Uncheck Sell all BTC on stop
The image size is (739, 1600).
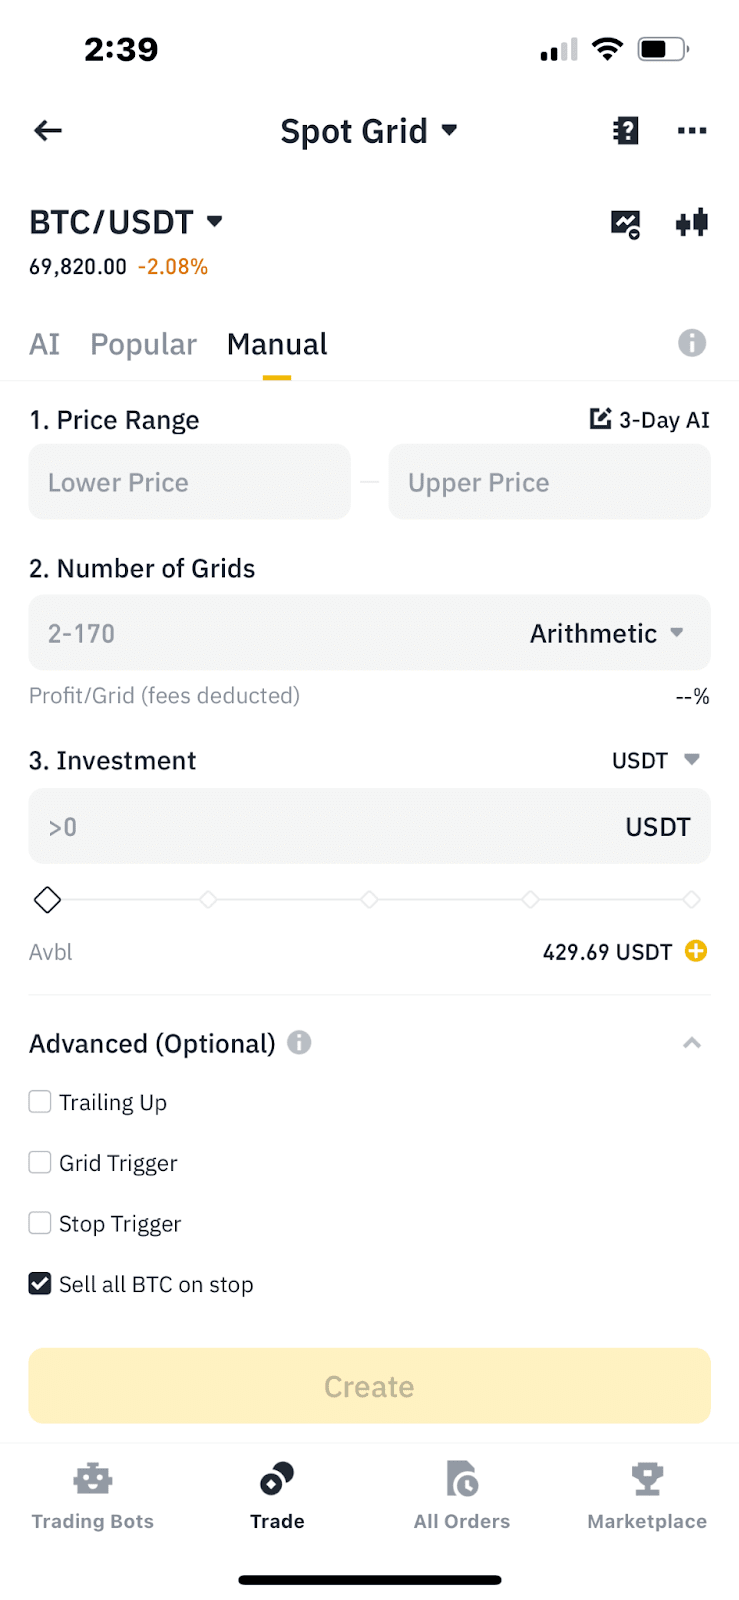point(40,1283)
